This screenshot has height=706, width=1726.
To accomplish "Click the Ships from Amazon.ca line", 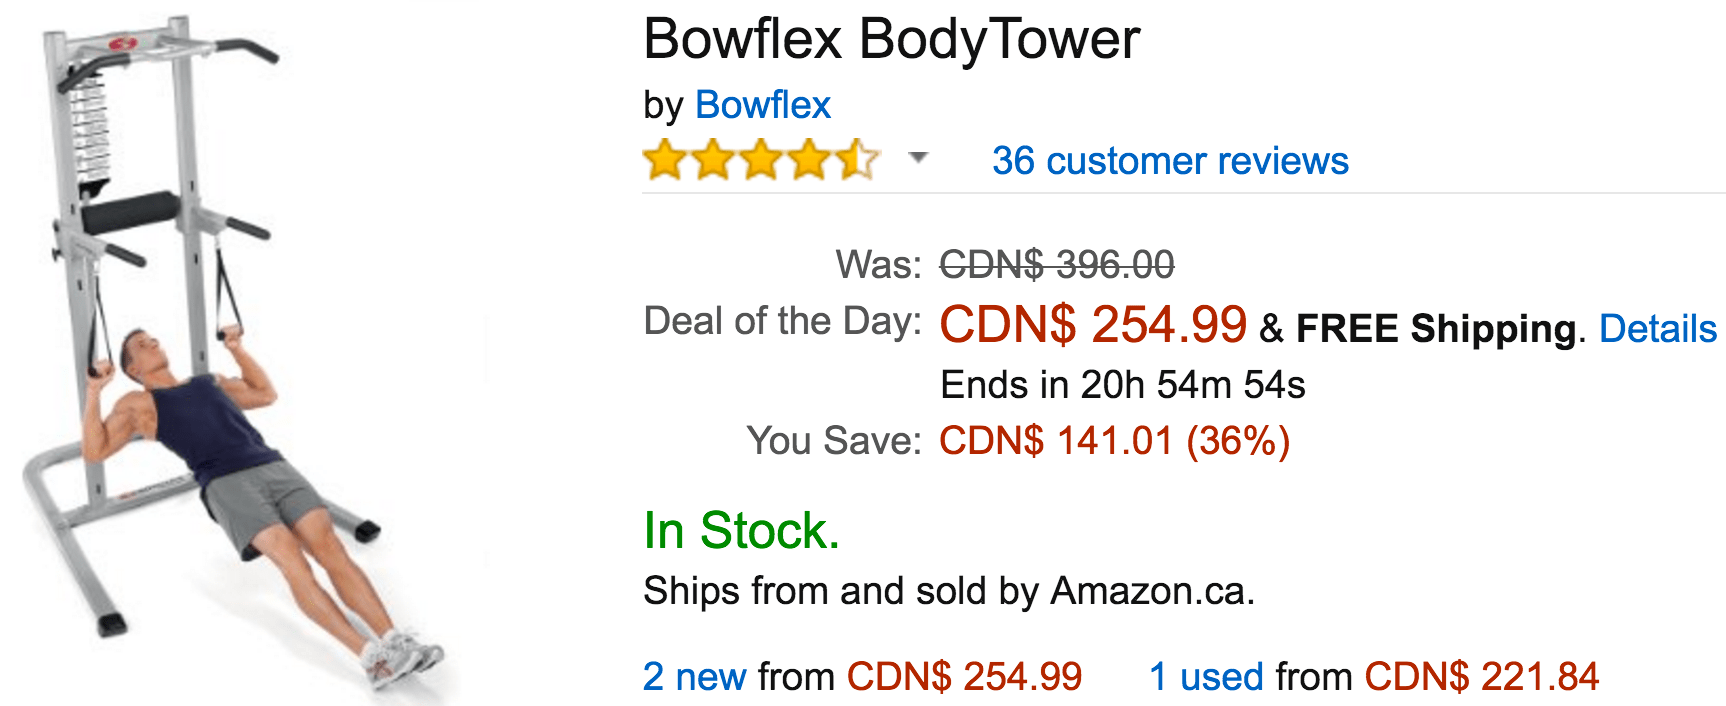I will coord(948,591).
